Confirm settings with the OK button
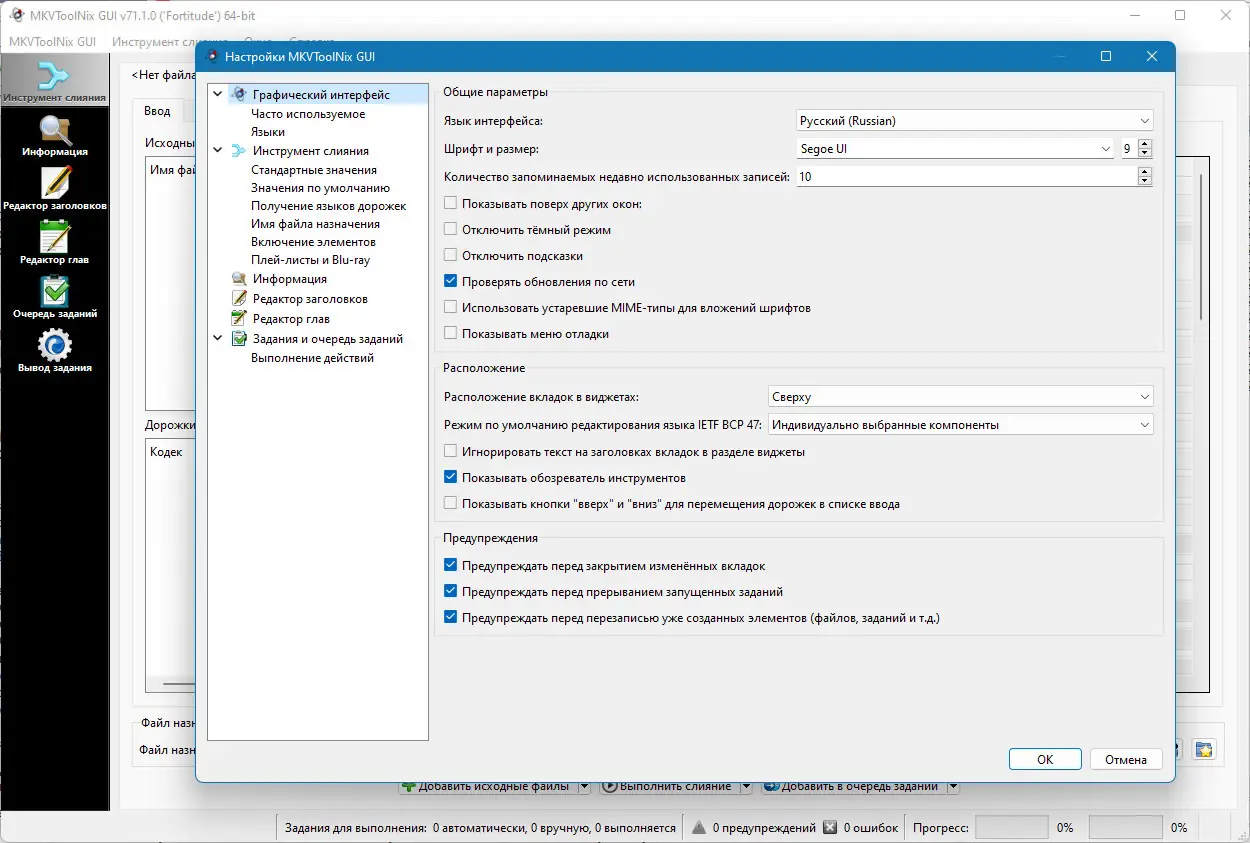This screenshot has height=843, width=1250. coord(1045,760)
